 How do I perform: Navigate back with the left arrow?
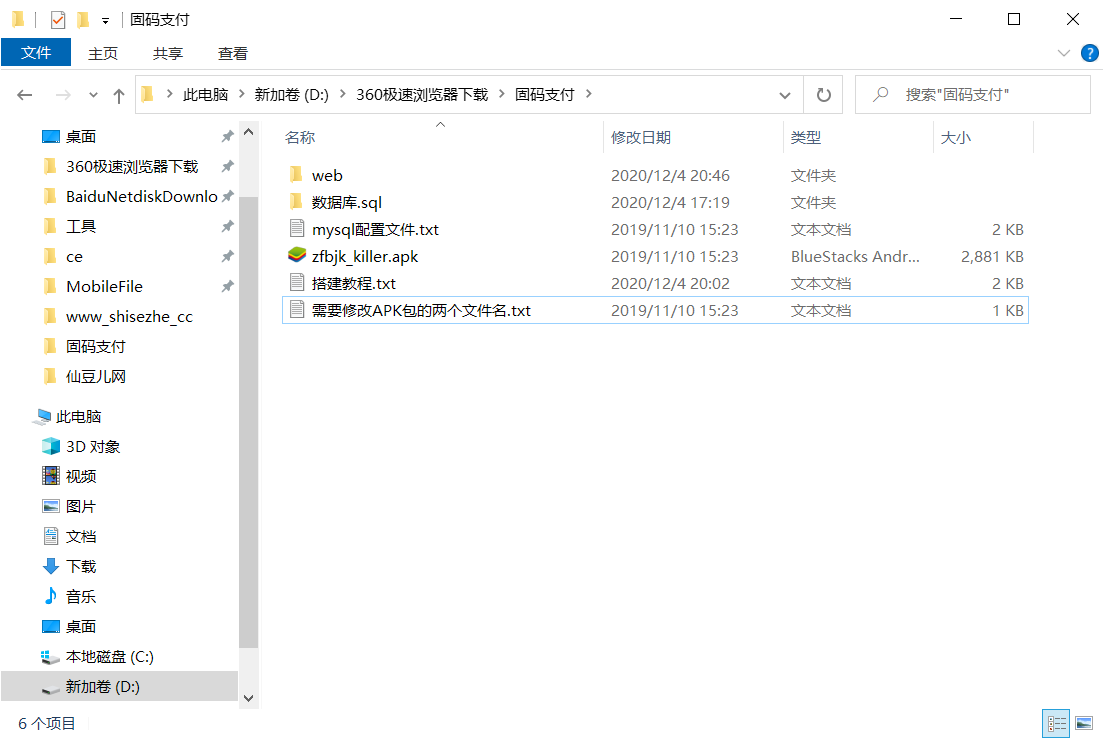click(x=25, y=95)
